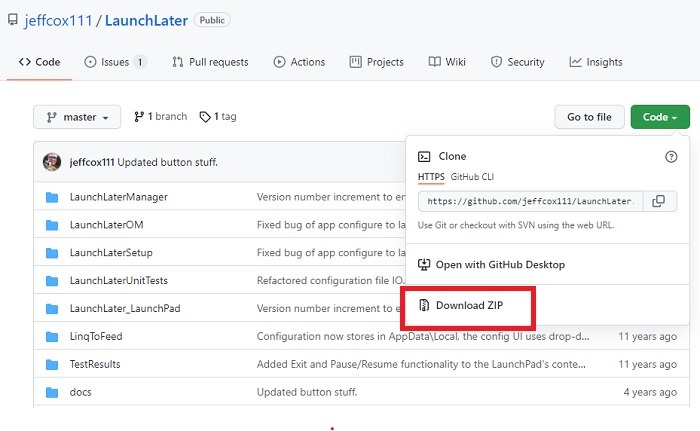Click the Public visibility badge
This screenshot has width=700, height=431.
point(212,20)
